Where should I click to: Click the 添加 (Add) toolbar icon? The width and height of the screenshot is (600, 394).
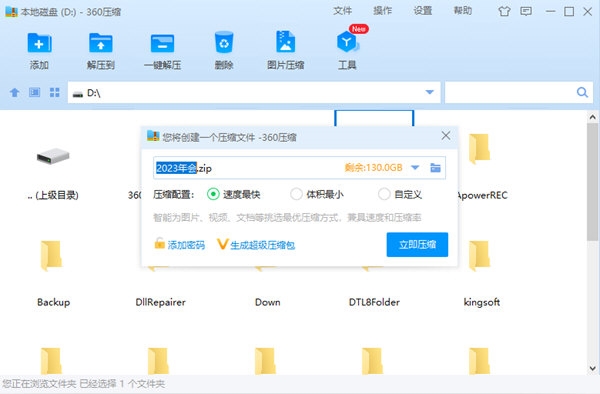click(39, 43)
